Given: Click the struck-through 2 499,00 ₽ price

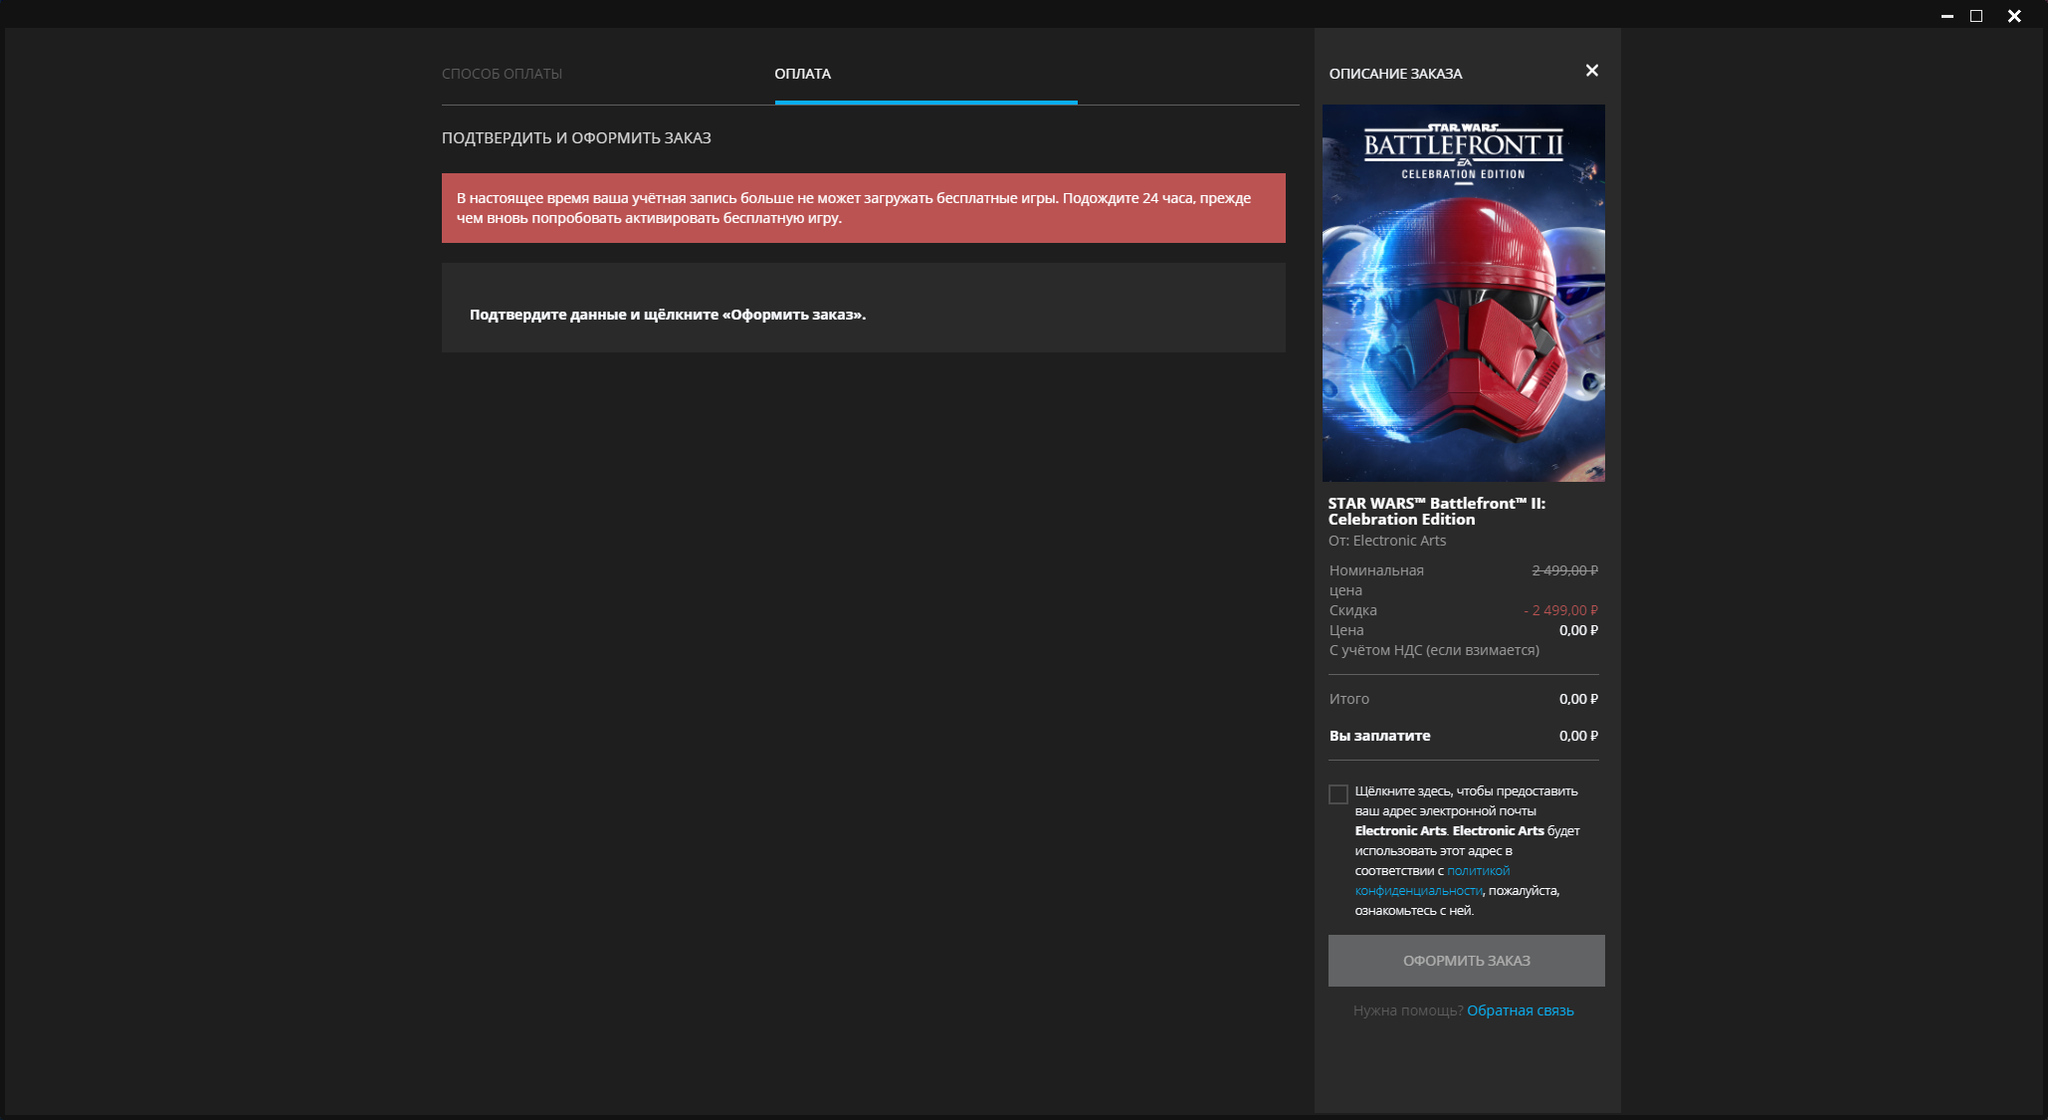Looking at the screenshot, I should pos(1565,571).
